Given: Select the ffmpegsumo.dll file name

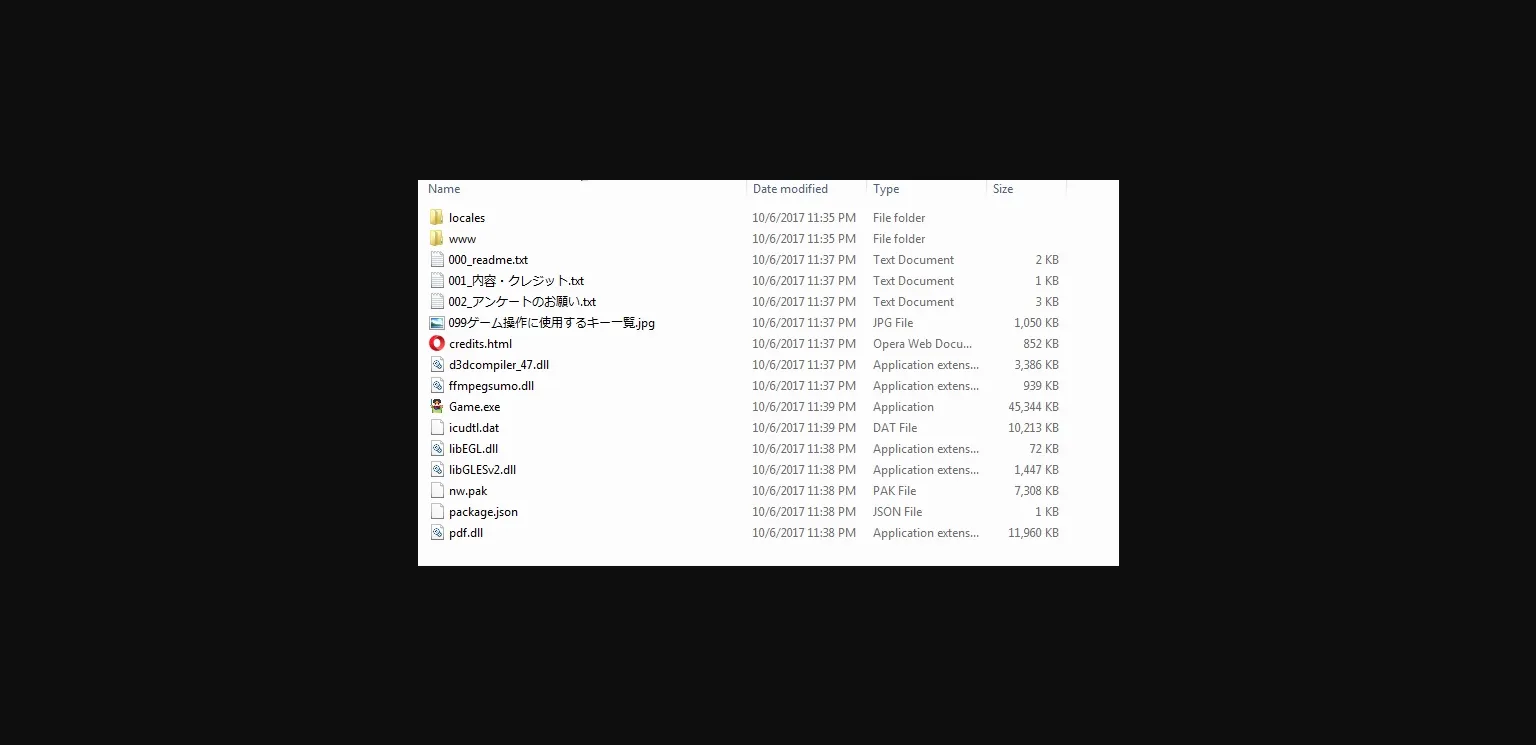Looking at the screenshot, I should pos(491,386).
